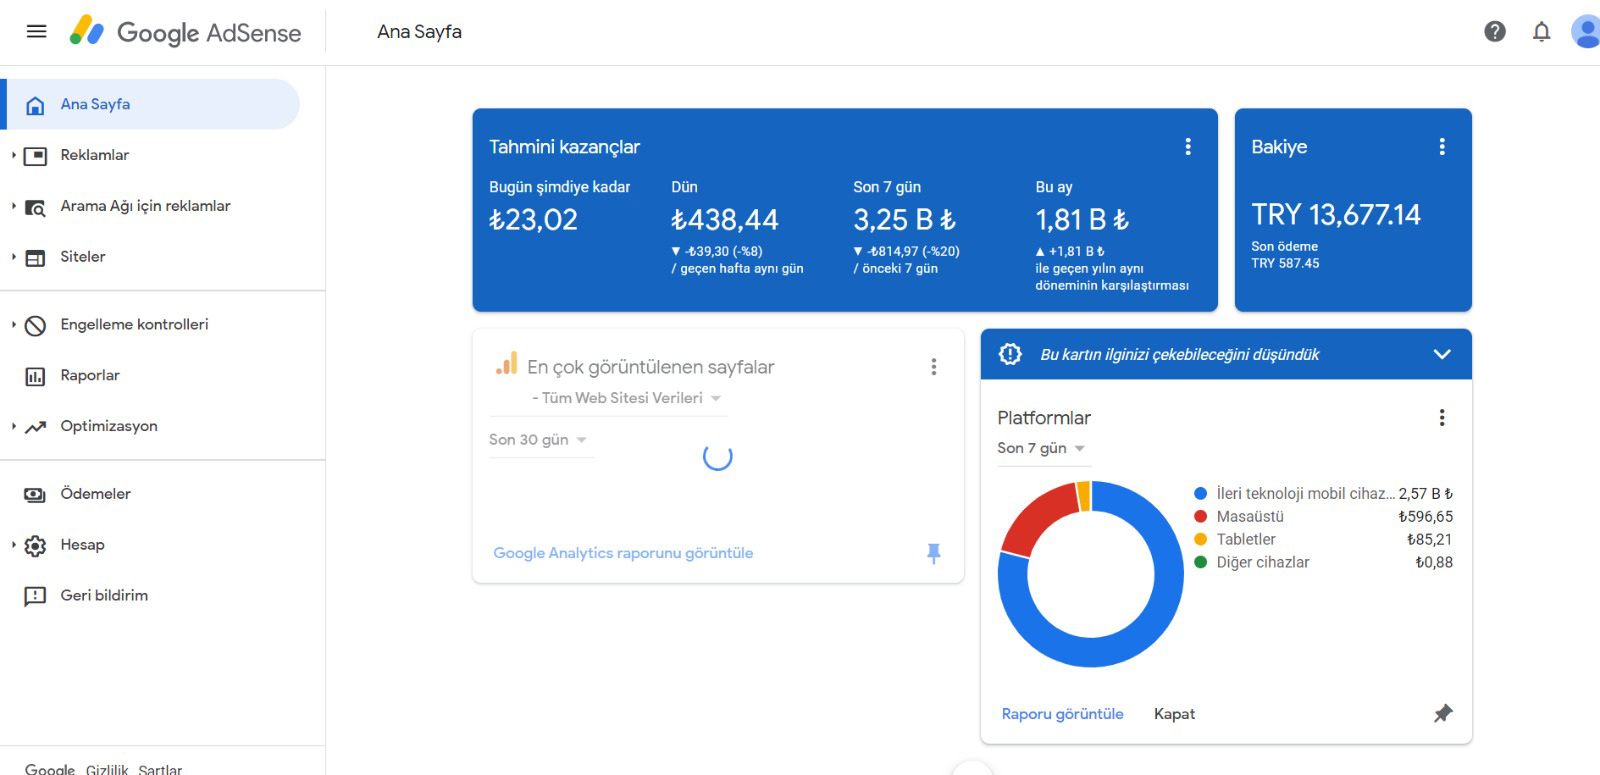
Task: Open the hamburger main menu
Action: coord(36,31)
